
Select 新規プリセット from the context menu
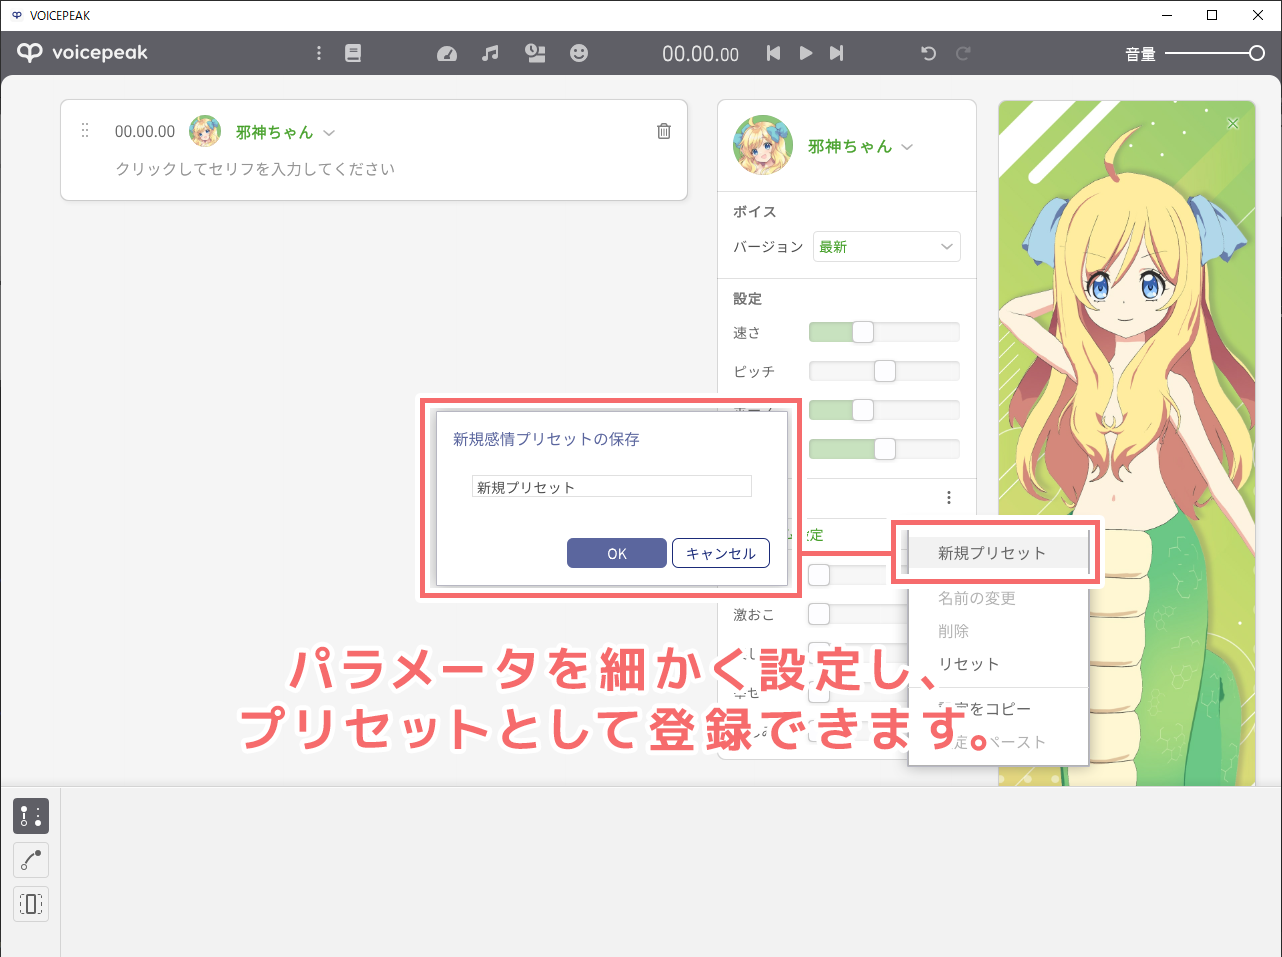997,553
